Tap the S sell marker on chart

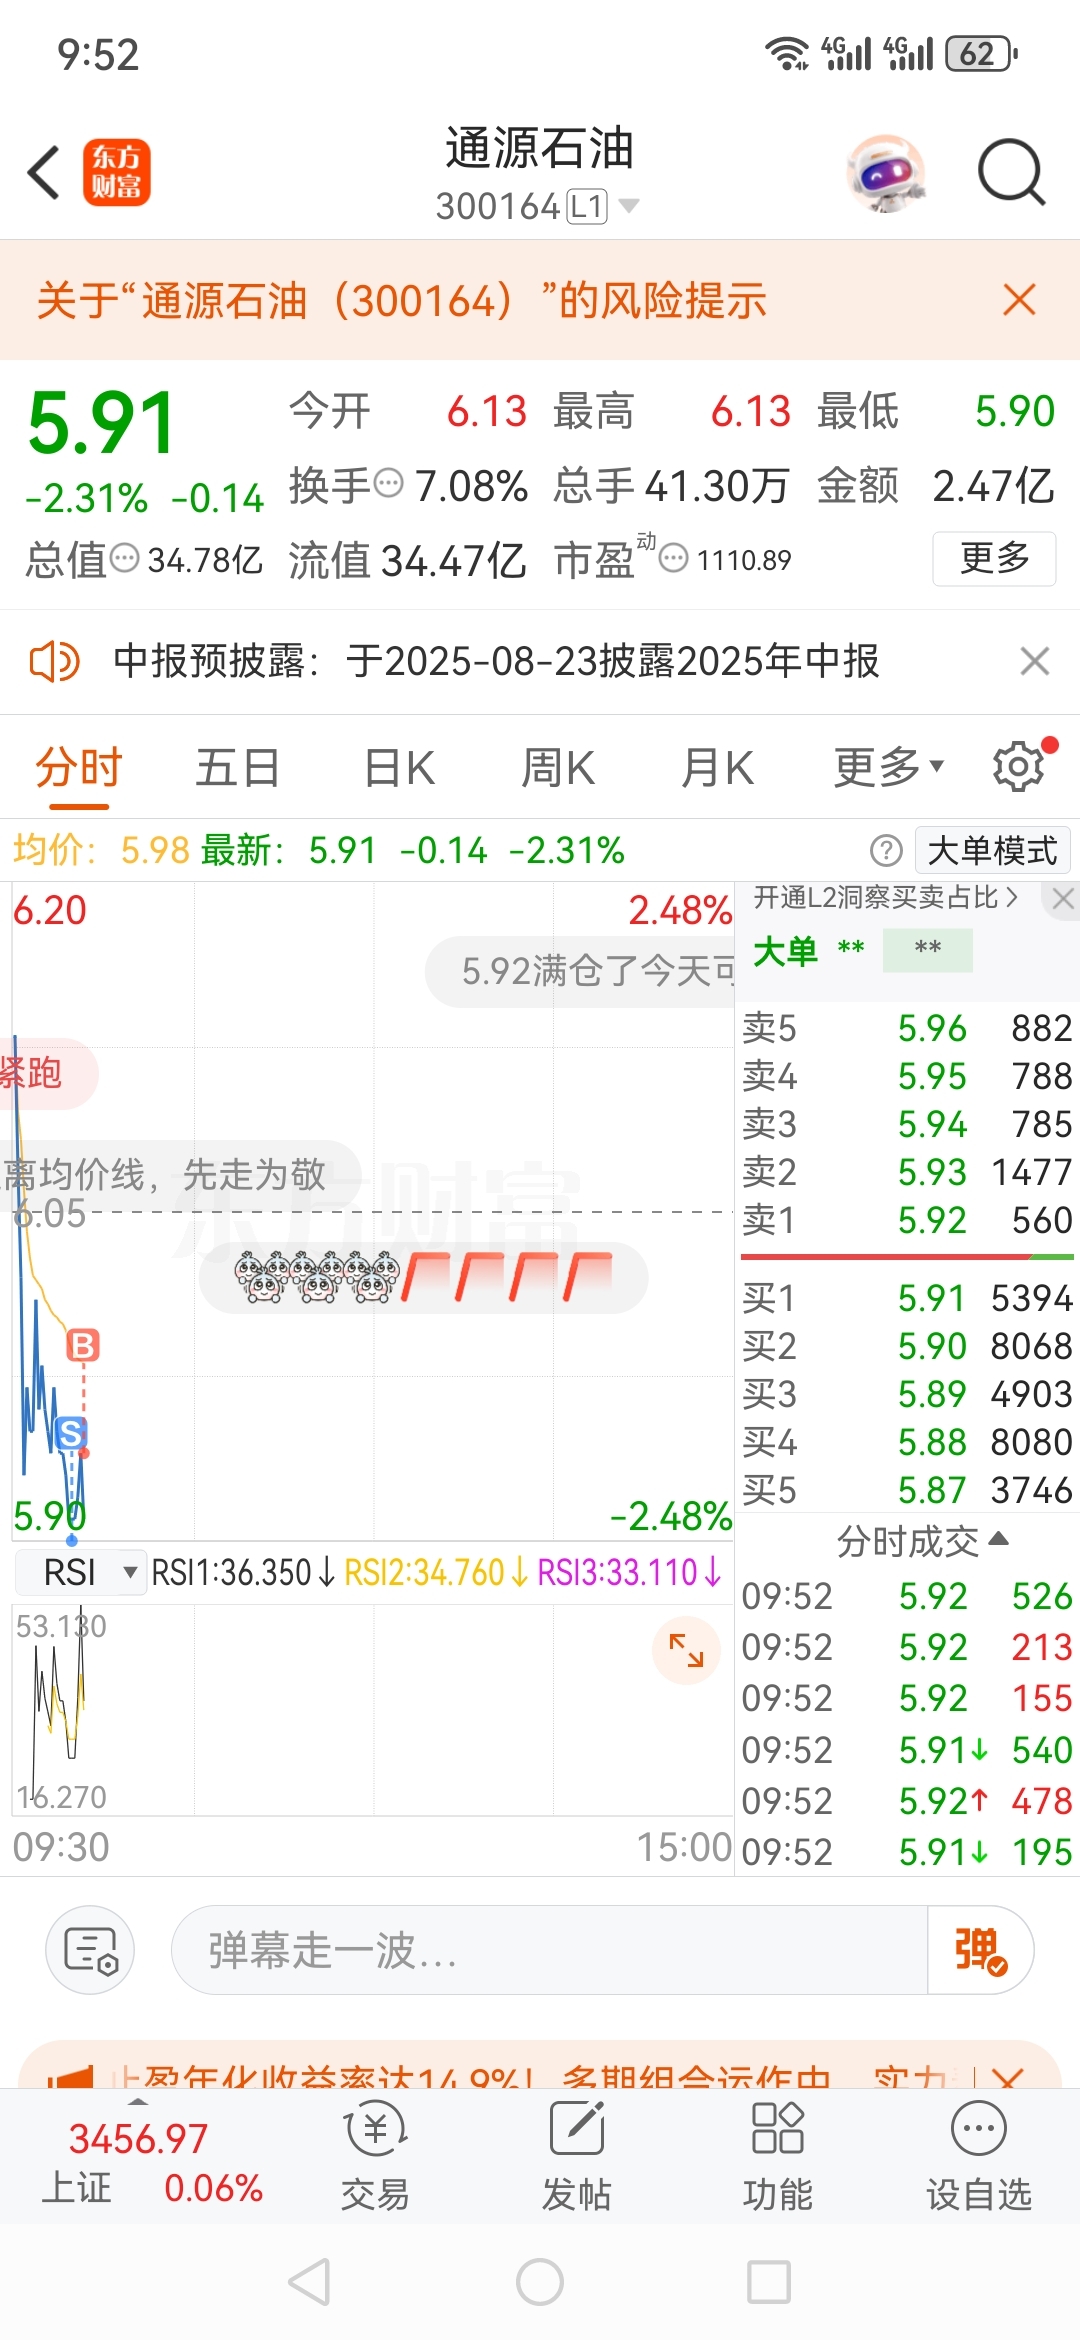click(70, 1434)
